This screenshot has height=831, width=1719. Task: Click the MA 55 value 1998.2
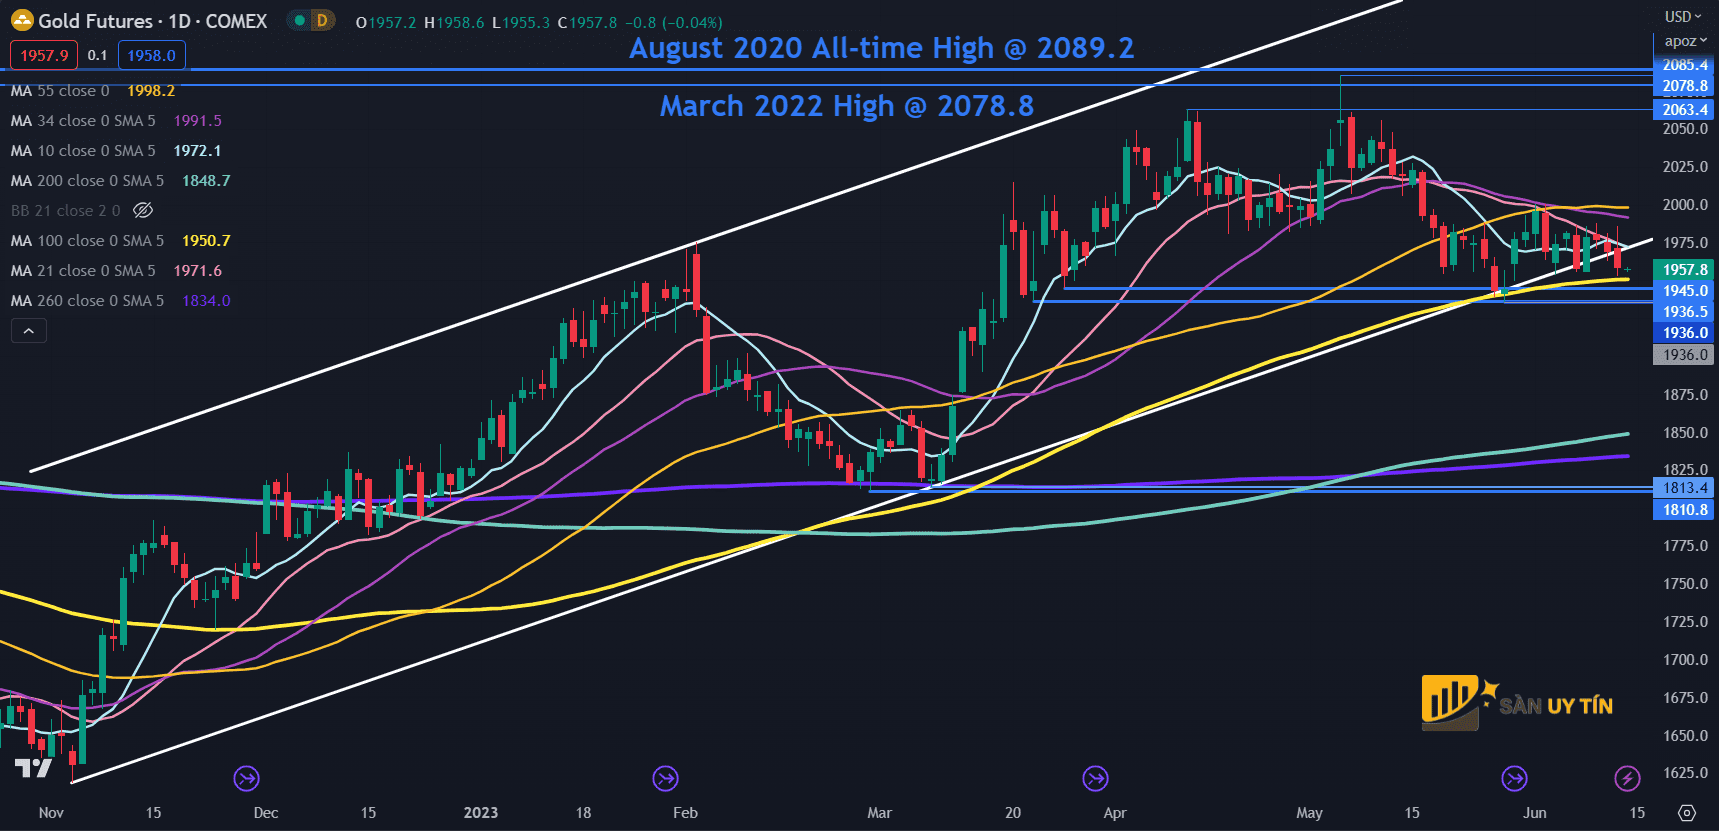tap(151, 90)
